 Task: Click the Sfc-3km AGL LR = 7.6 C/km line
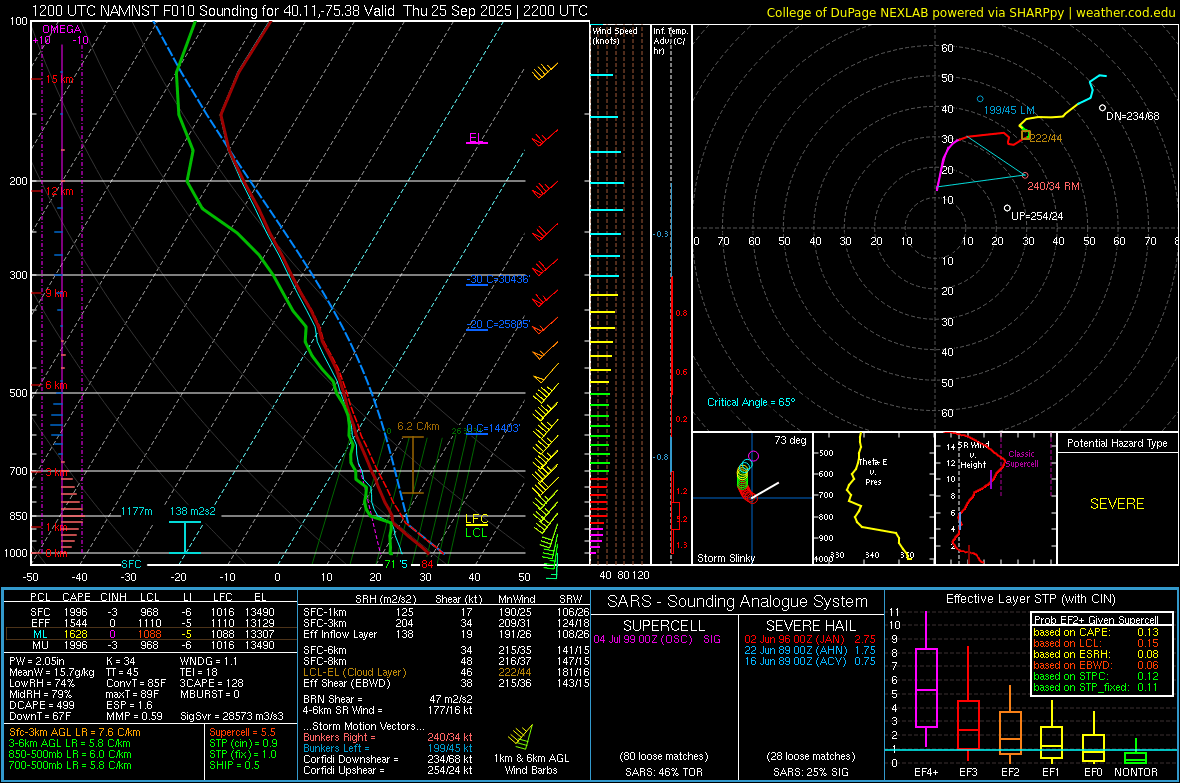pos(75,732)
